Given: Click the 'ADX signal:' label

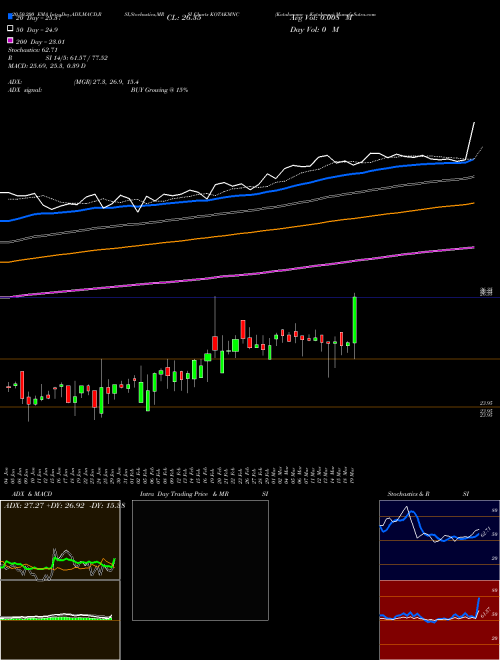Looking at the screenshot, I should (x=25, y=90).
